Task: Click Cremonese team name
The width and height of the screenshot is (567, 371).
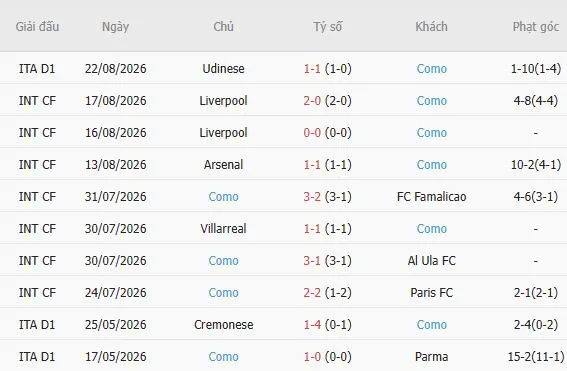Action: point(223,325)
